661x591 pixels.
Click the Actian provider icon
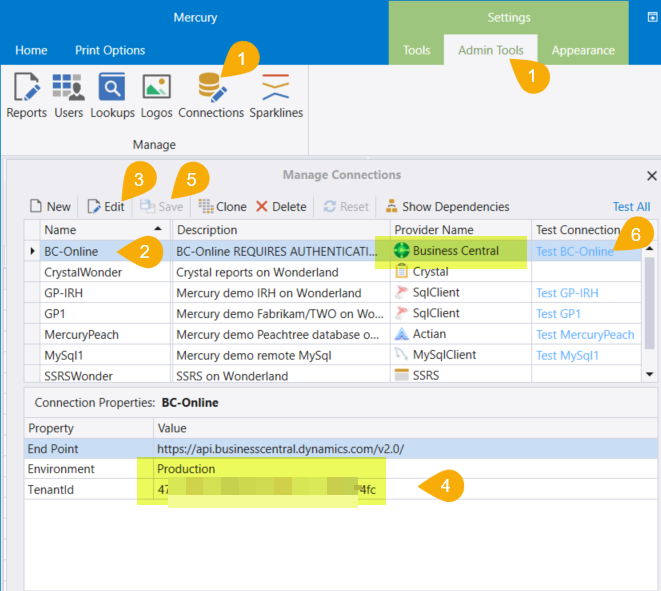[401, 334]
